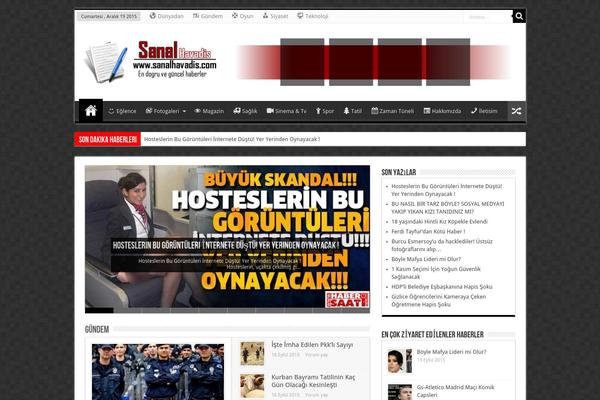Click the phone icon beside İletişim
Screen dimensions: 600x400
click(x=474, y=111)
